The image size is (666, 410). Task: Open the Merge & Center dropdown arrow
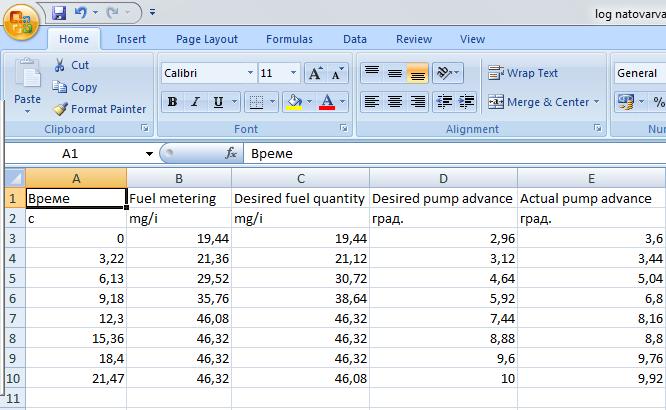pos(597,102)
